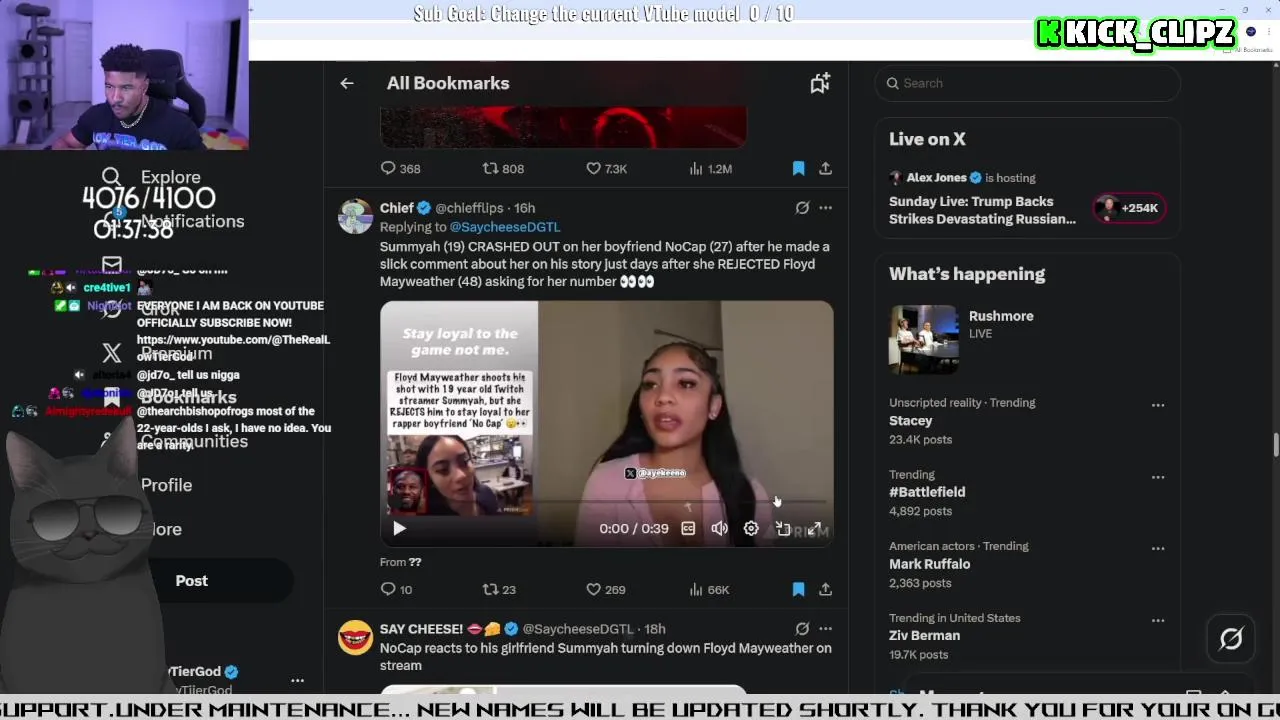This screenshot has height=720, width=1280.
Task: Open video player settings gear
Action: [x=751, y=528]
